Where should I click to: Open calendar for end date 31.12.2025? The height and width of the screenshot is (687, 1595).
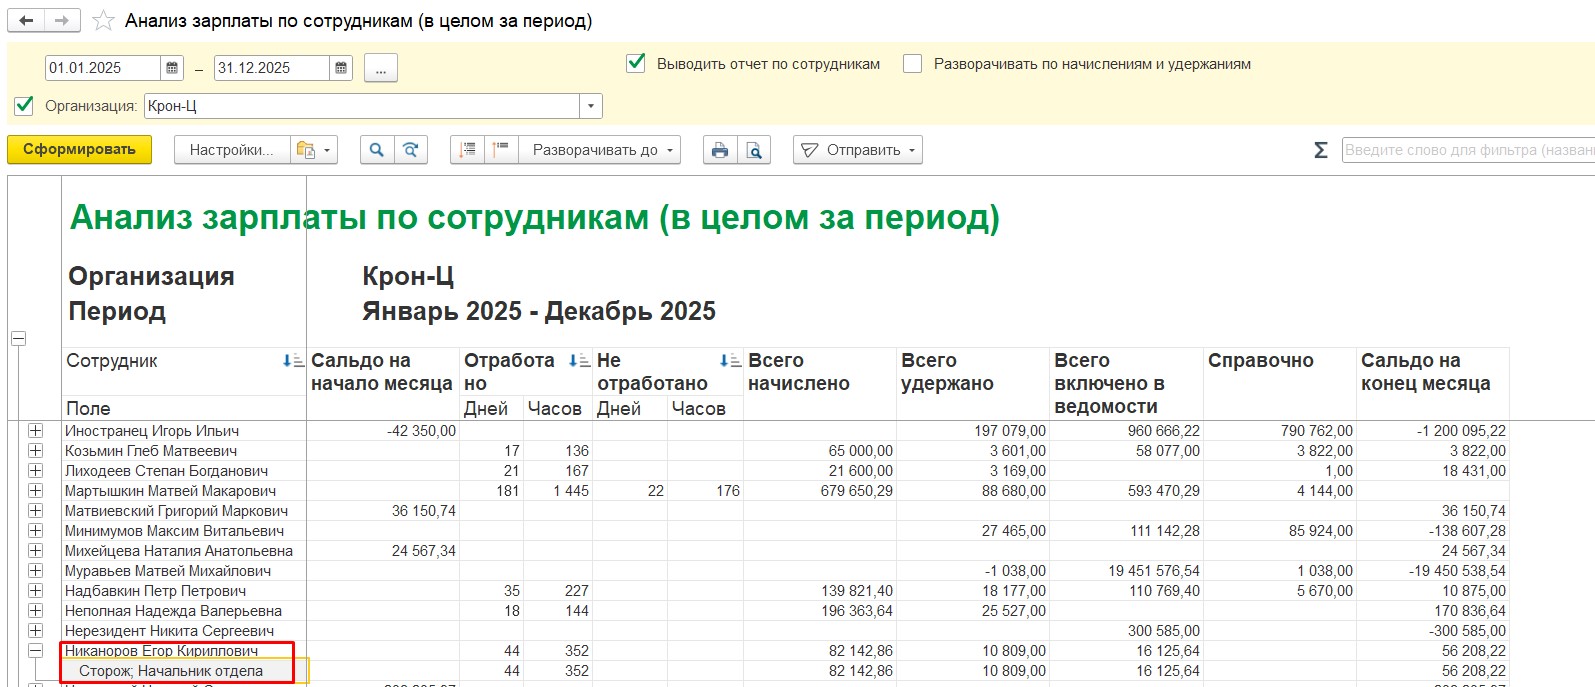point(341,68)
